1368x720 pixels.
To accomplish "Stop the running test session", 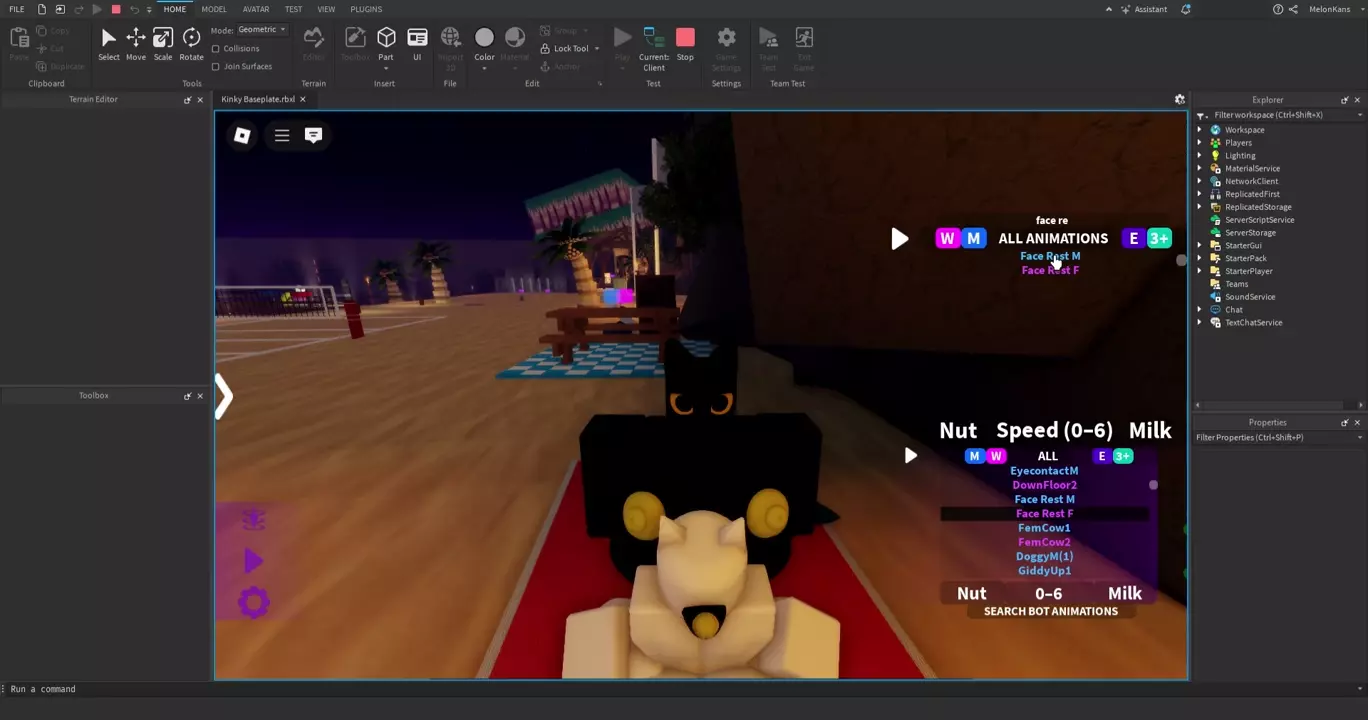I will click(685, 44).
